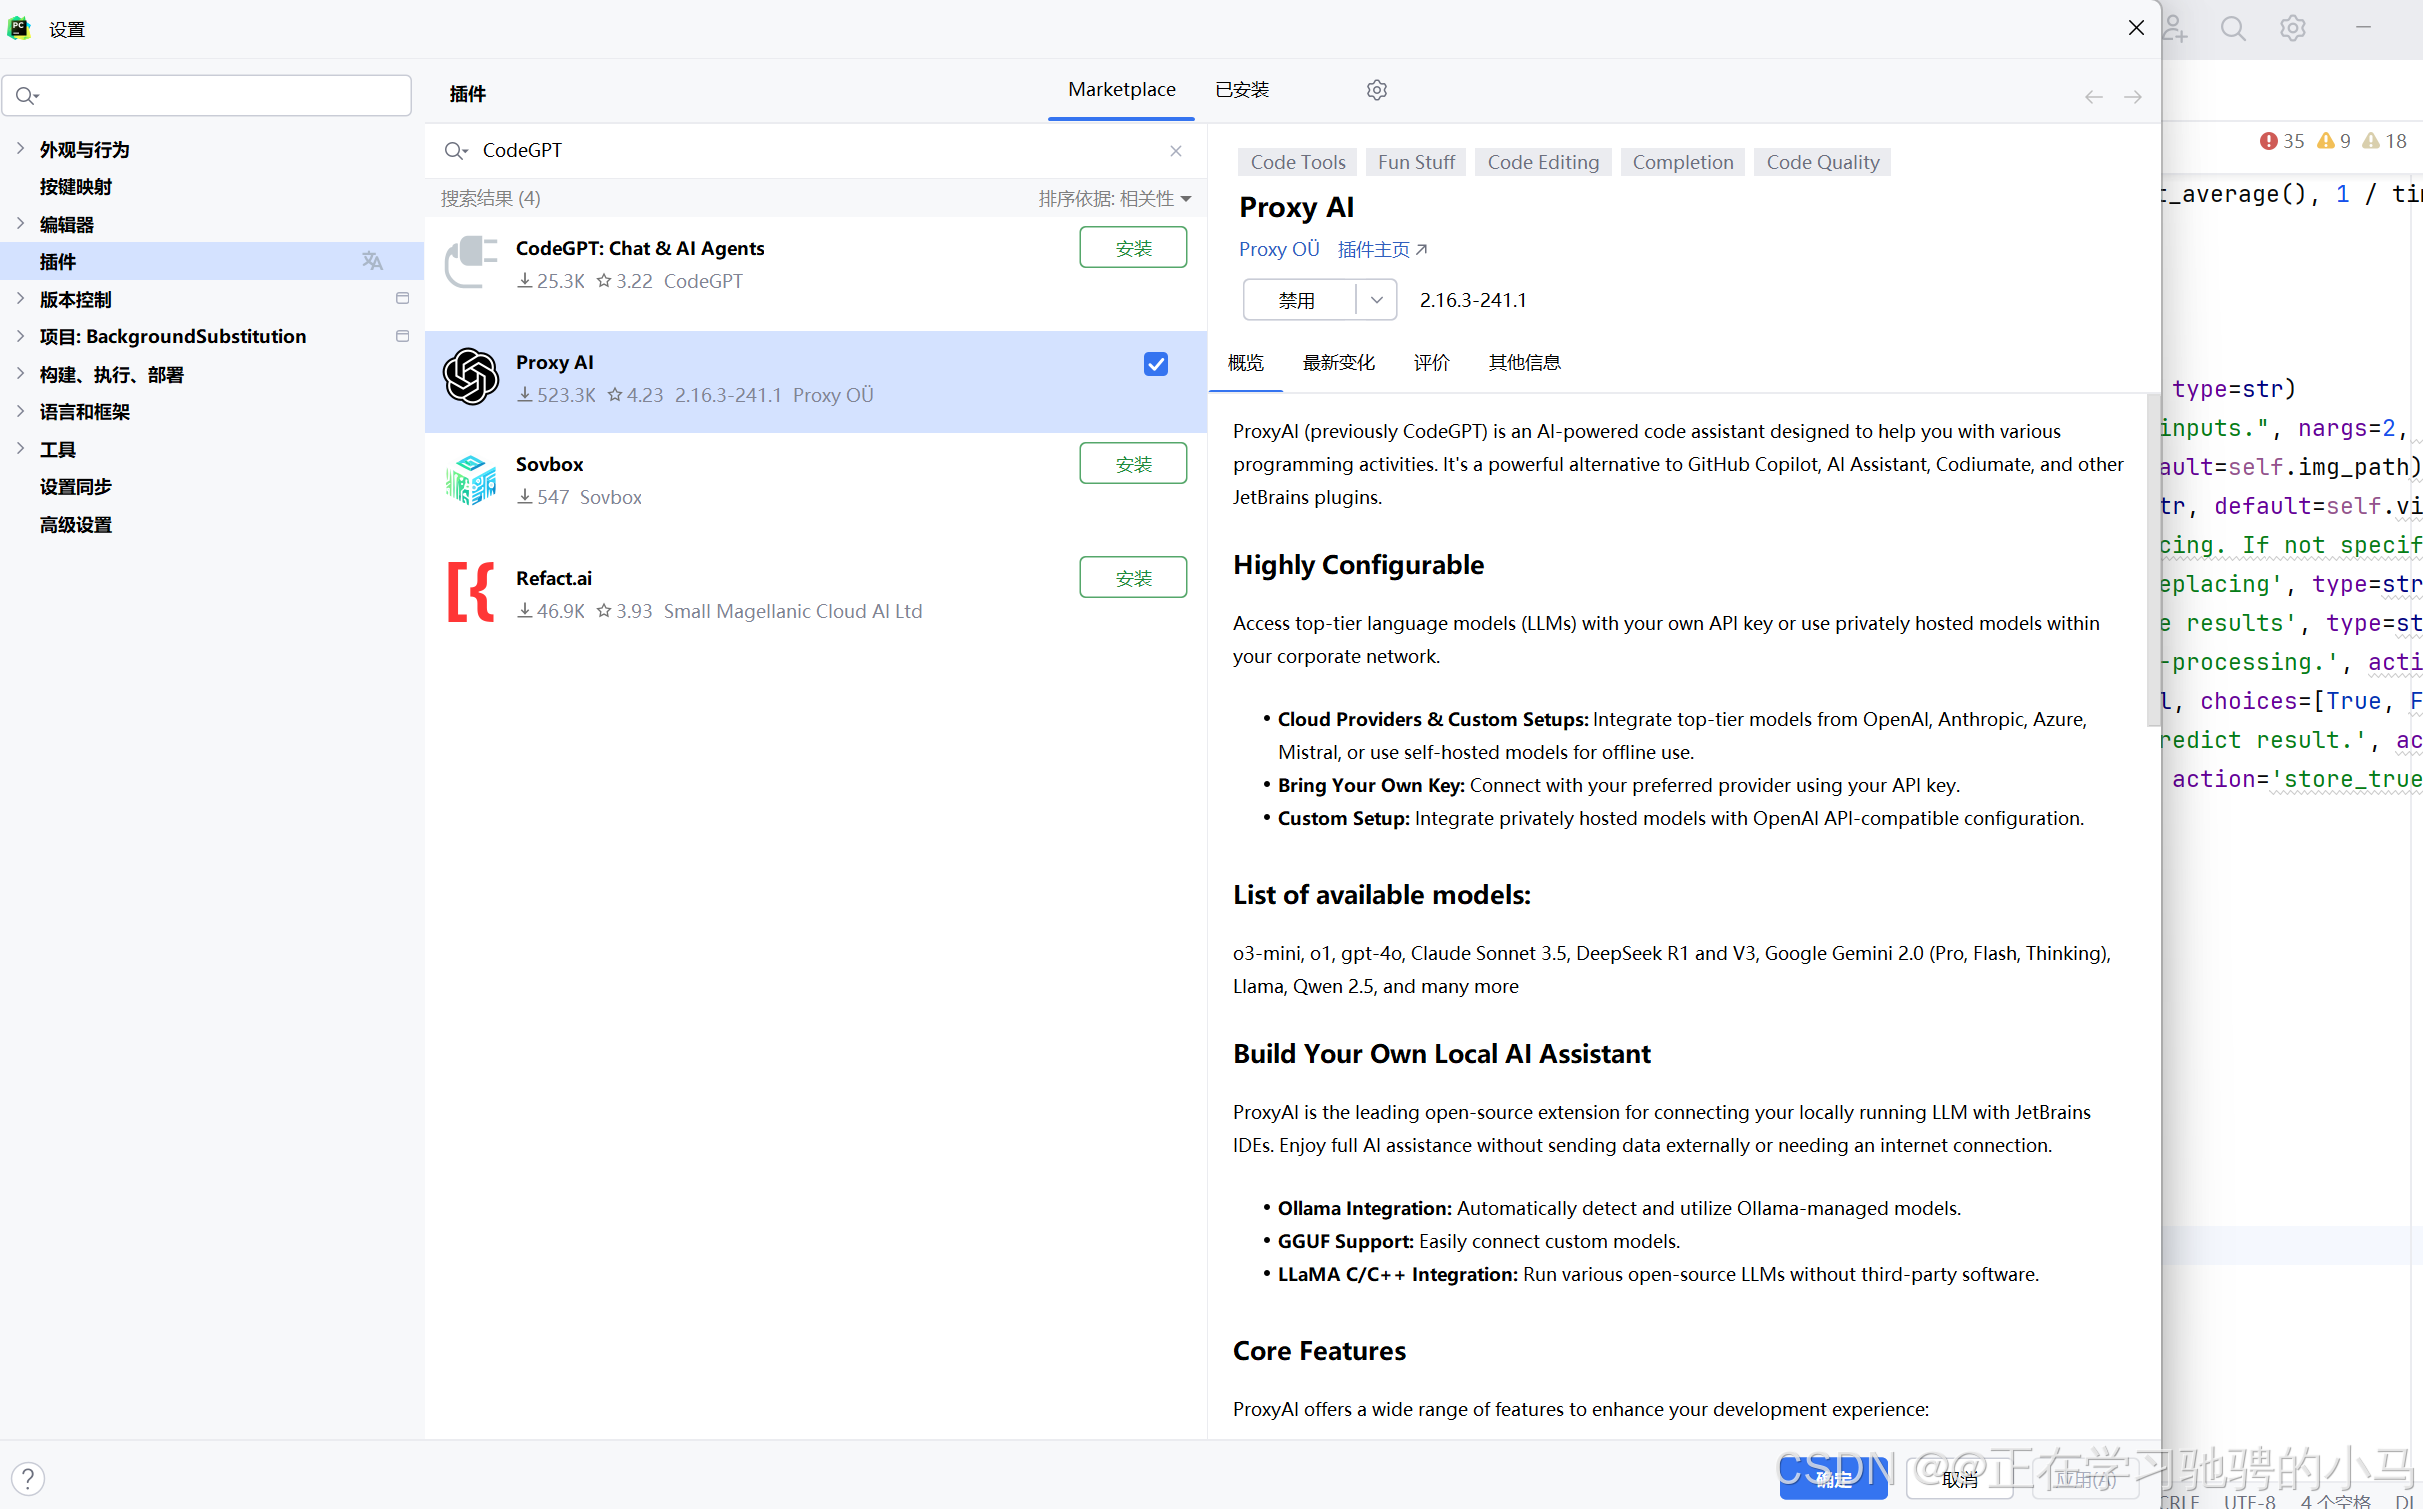Select the Proxy AI plugin row
This screenshot has height=1509, width=2423.
pyautogui.click(x=815, y=380)
